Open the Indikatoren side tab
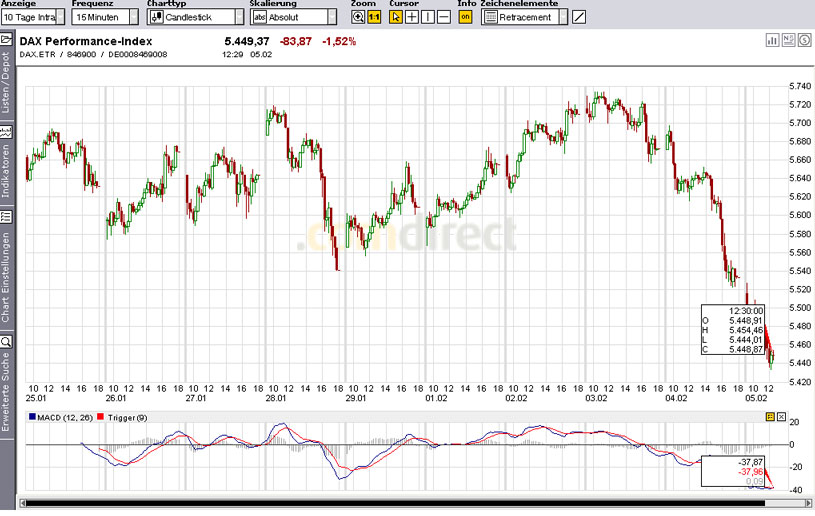This screenshot has width=815, height=516. (6, 170)
